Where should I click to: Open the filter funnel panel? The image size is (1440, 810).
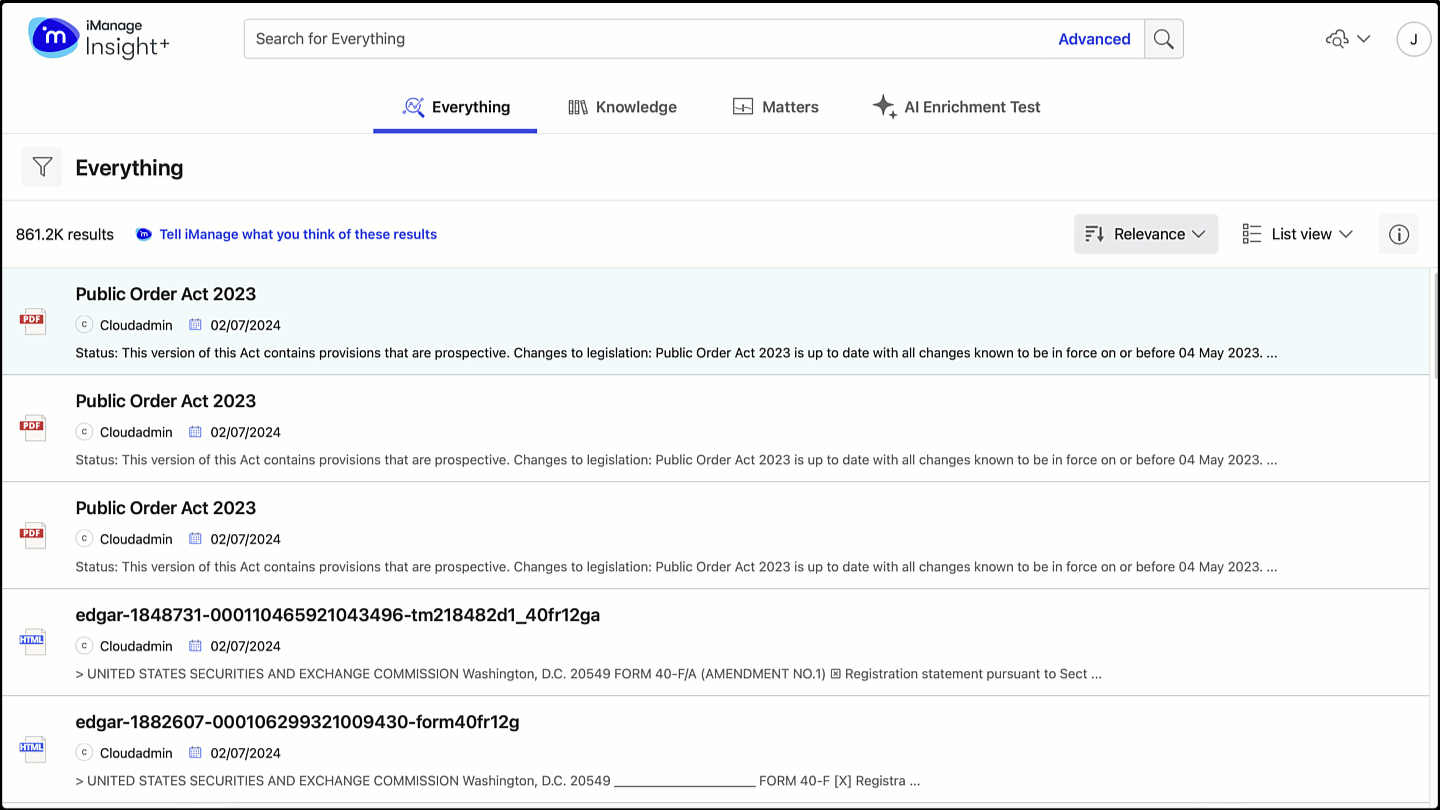coord(42,167)
